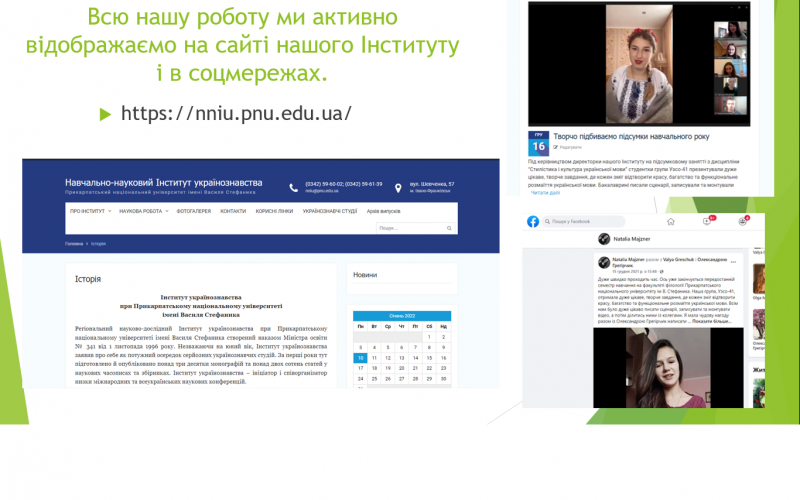Click the phone icon in site header
This screenshot has height=500, width=800.
tap(292, 186)
